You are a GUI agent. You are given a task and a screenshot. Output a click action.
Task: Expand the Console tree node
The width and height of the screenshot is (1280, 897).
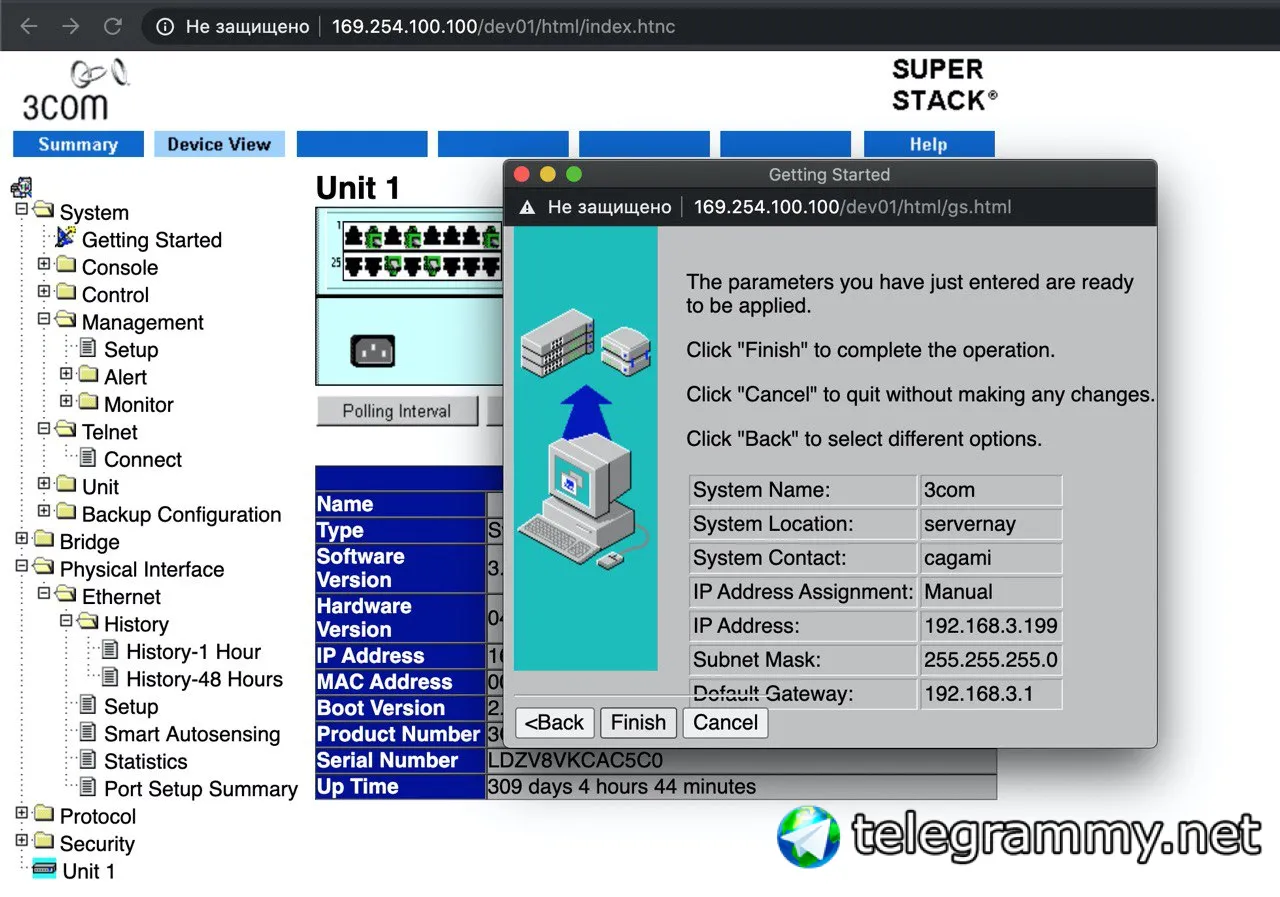[44, 265]
